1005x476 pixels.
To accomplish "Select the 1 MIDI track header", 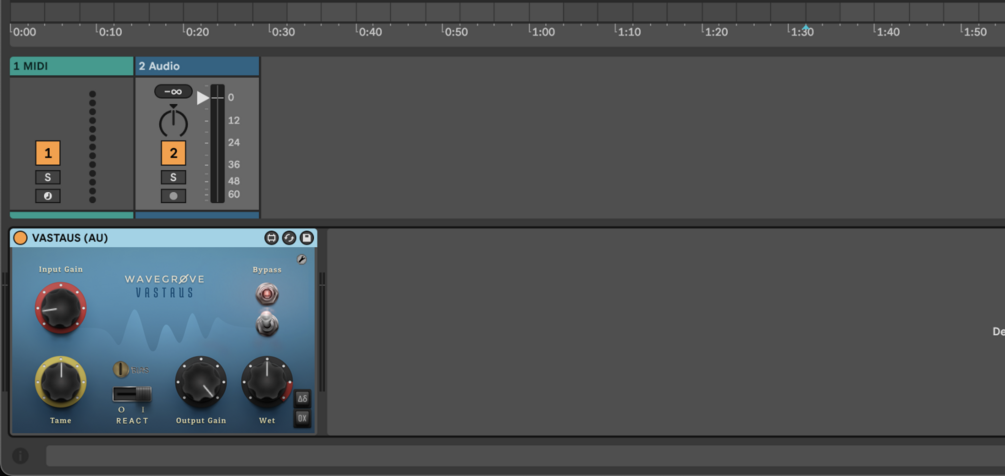I will click(72, 66).
